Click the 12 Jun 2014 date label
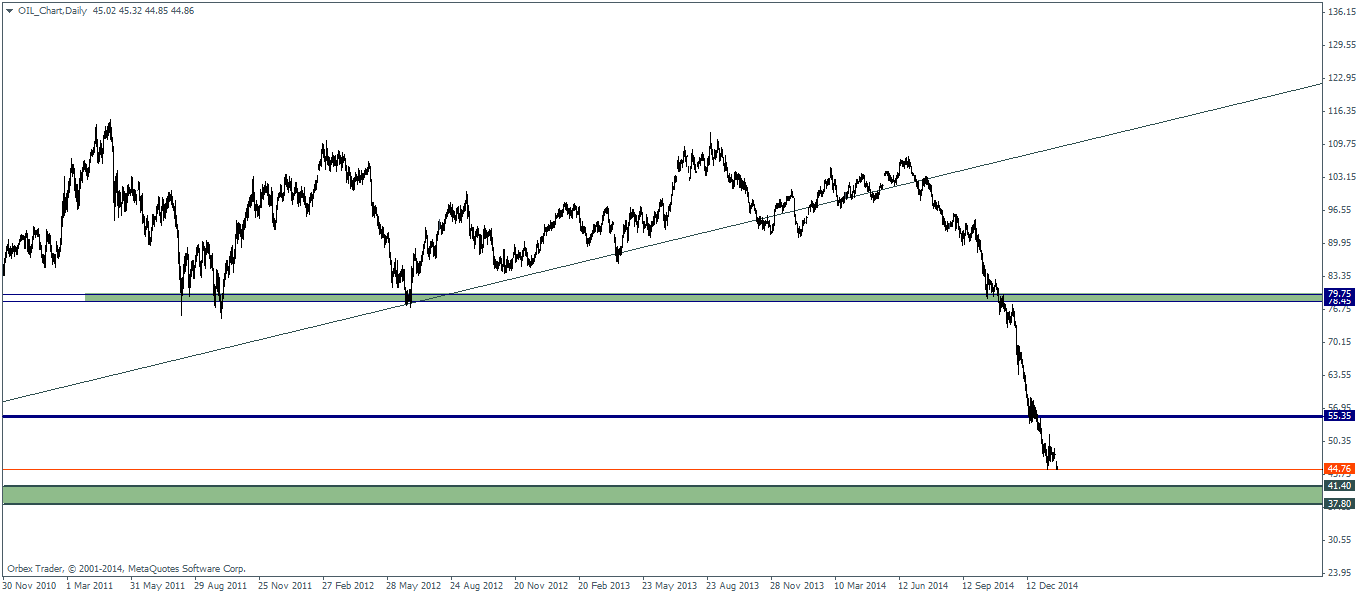This screenshot has width=1362, height=594. 925,585
